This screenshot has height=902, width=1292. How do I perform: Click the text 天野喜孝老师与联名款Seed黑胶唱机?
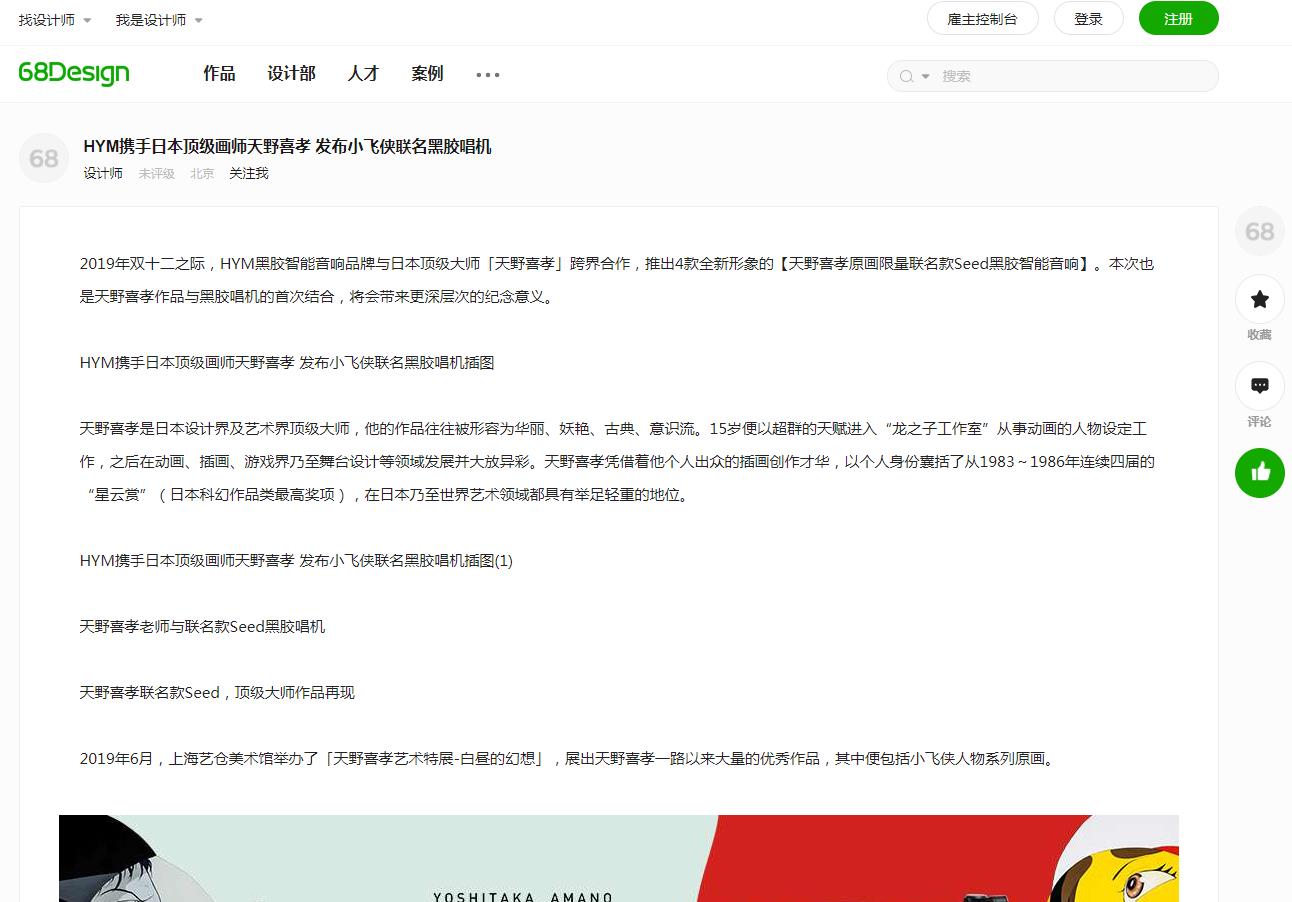[x=202, y=626]
